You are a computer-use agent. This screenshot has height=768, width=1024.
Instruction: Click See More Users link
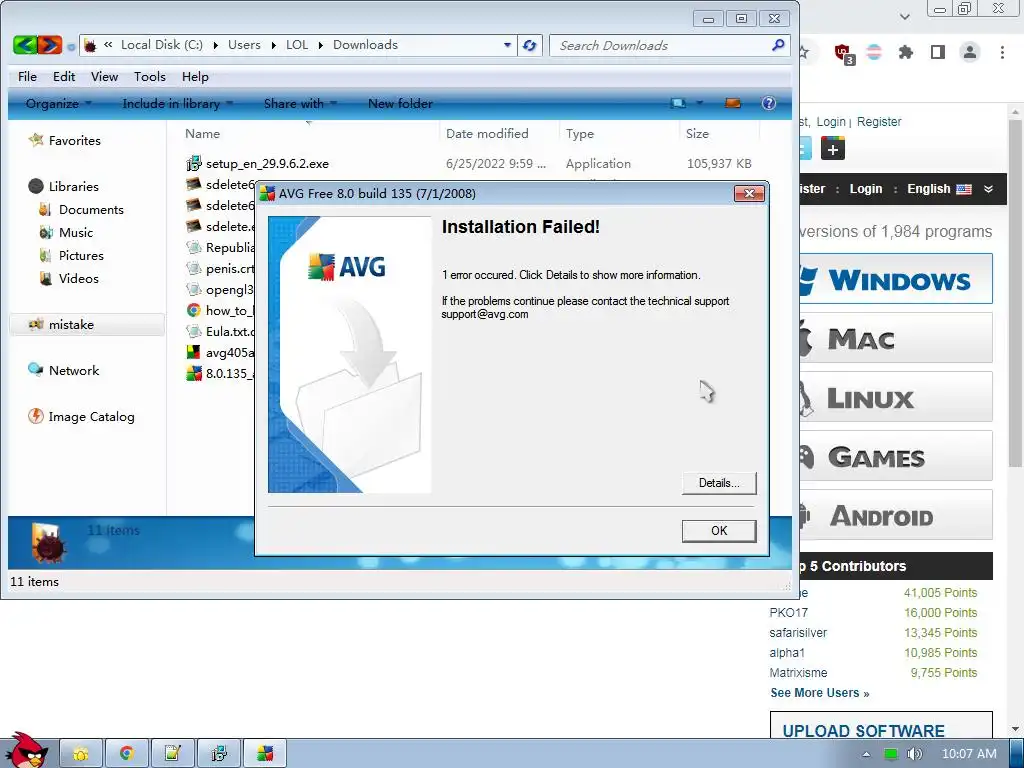pos(820,693)
